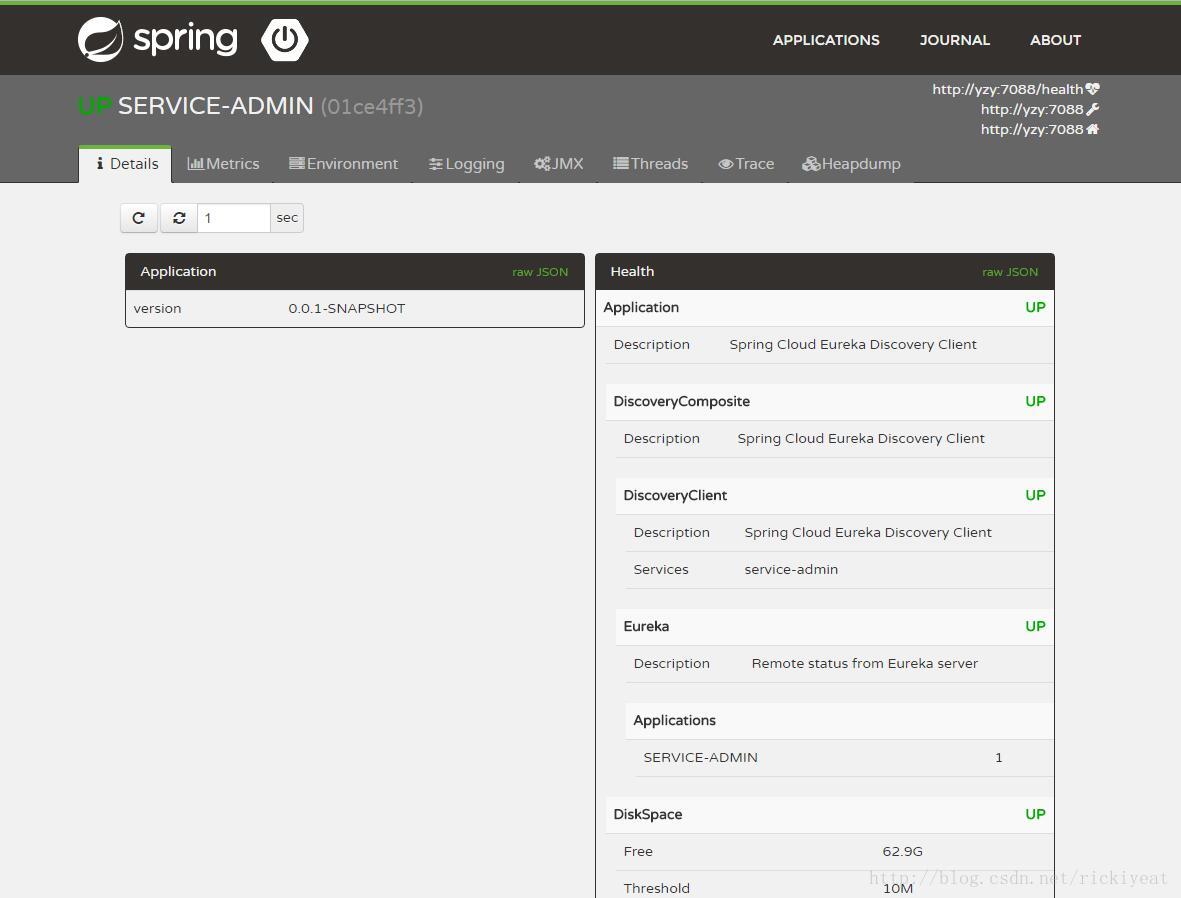
Task: Click the Spring Boot logo badge
Action: pos(284,40)
